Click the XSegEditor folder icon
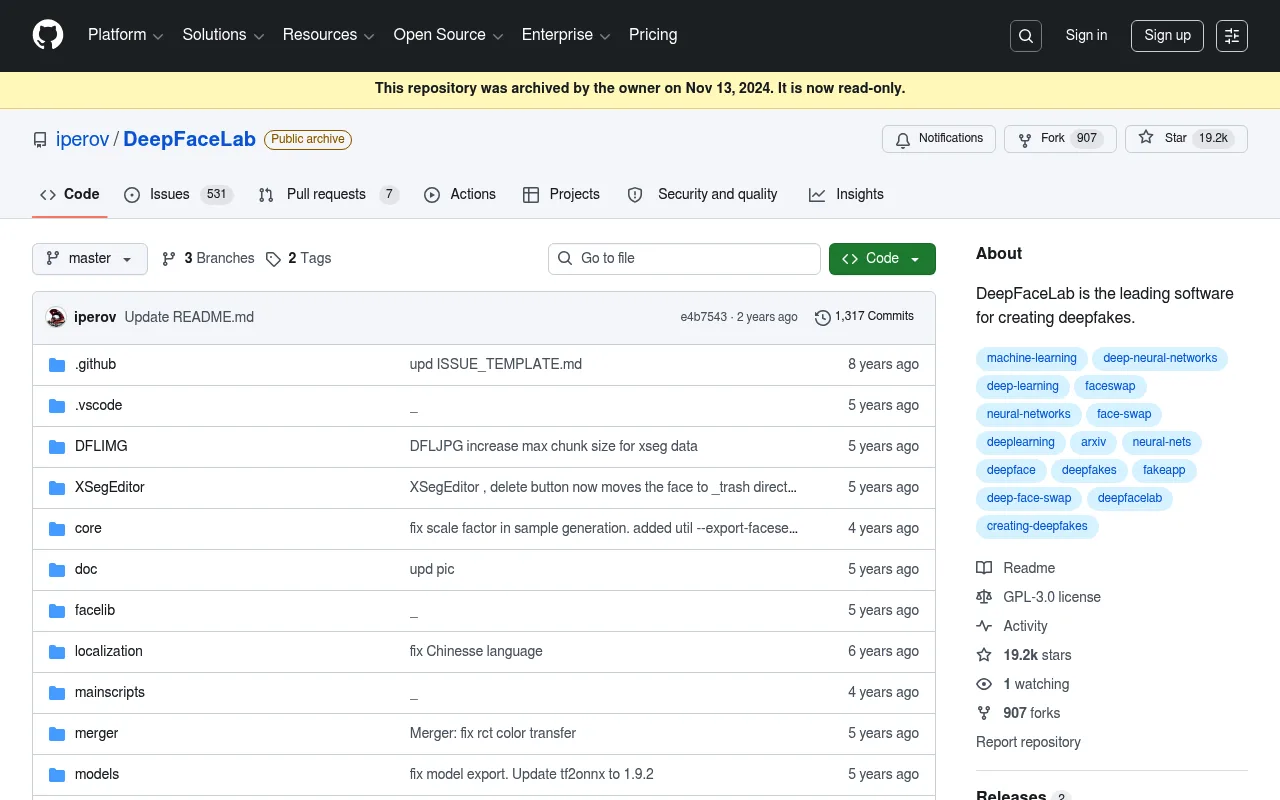Image resolution: width=1280 pixels, height=800 pixels. click(x=57, y=488)
